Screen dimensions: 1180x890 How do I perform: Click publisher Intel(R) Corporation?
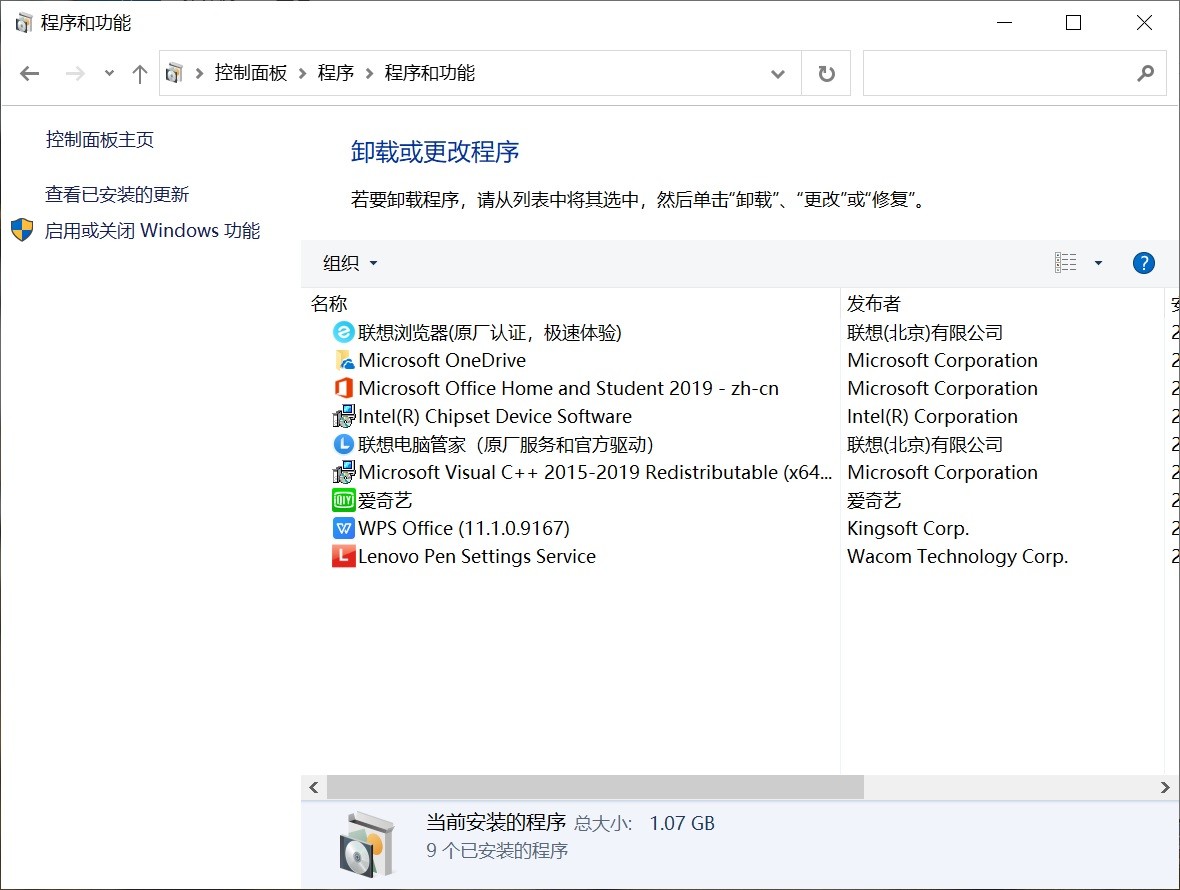pos(932,416)
